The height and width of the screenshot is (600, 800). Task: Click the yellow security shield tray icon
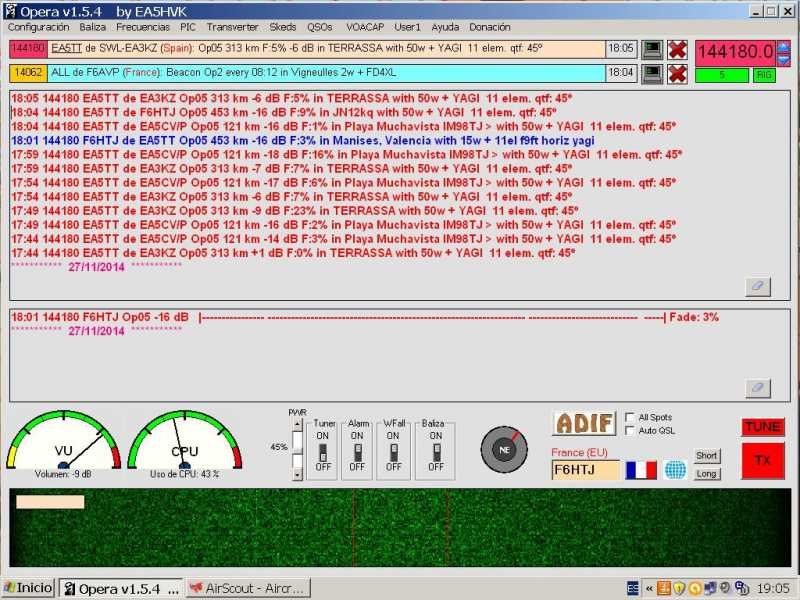[x=679, y=588]
